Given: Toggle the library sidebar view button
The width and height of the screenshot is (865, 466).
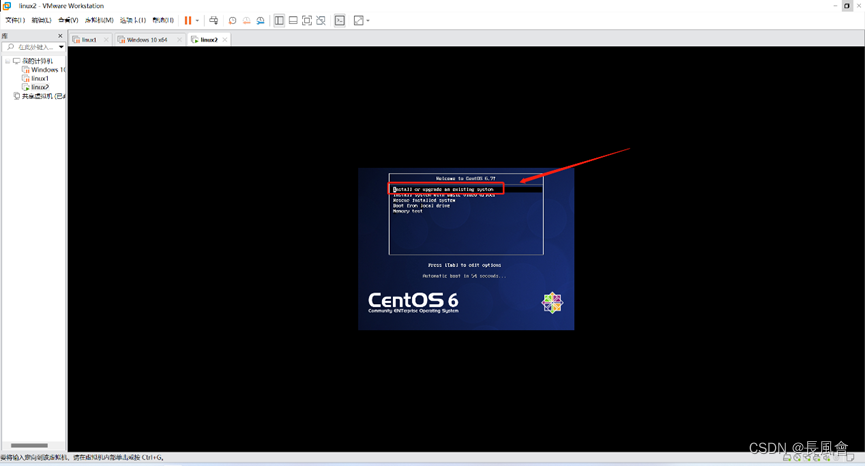Looking at the screenshot, I should [279, 20].
